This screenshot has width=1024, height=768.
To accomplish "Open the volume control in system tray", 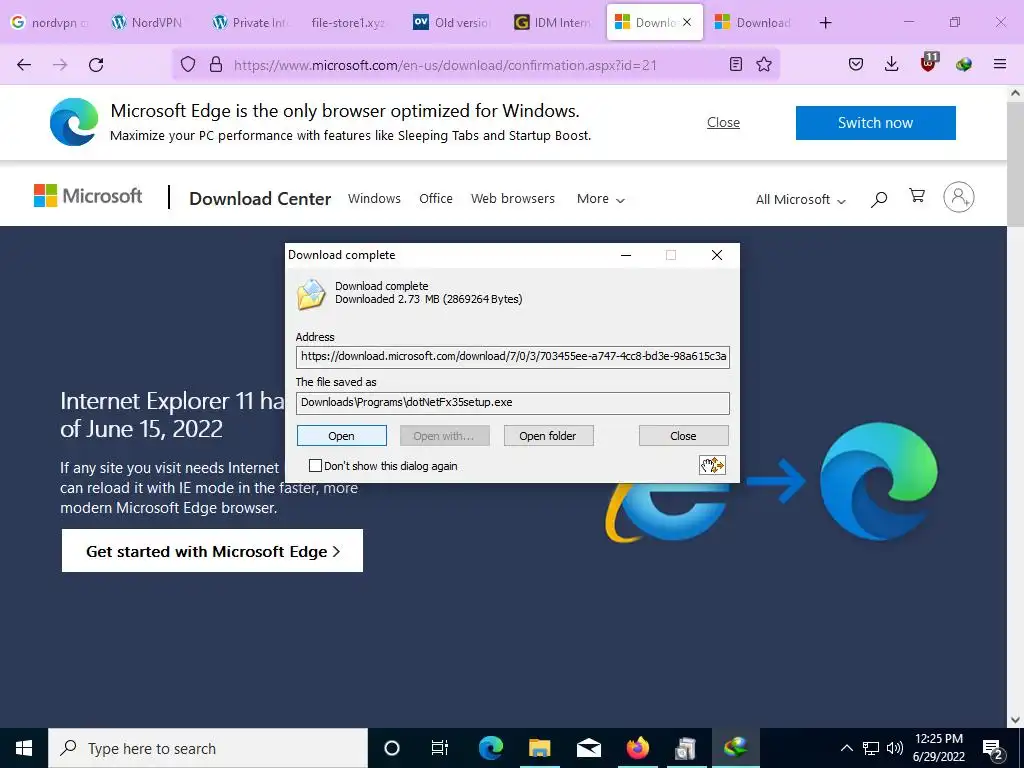I will 895,748.
